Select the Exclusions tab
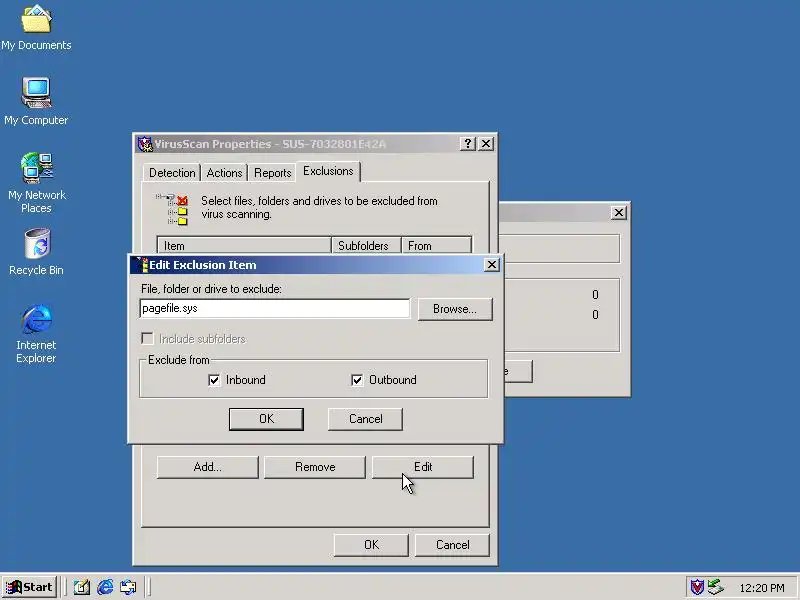 [328, 171]
